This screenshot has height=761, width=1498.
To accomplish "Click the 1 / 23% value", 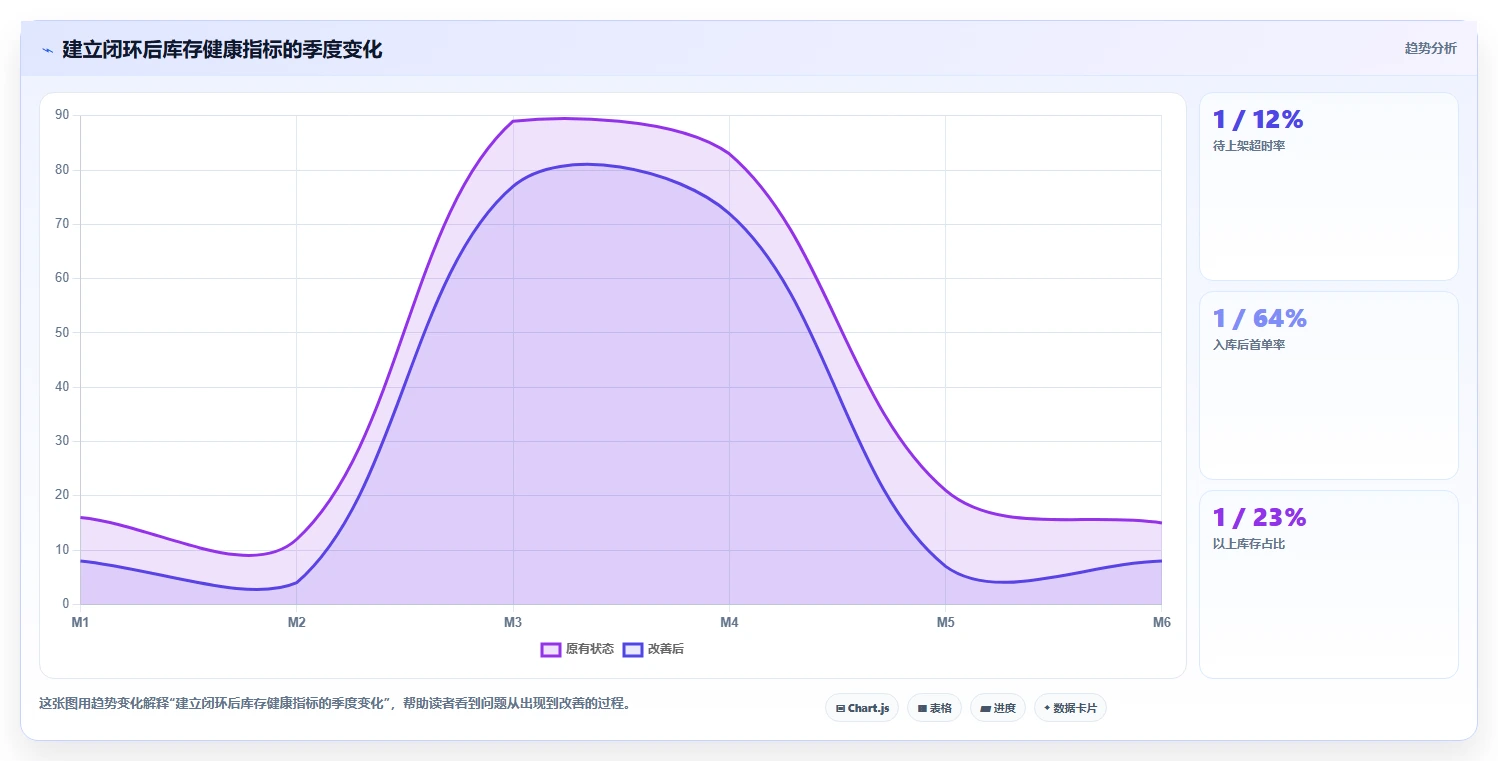I will pos(1259,517).
